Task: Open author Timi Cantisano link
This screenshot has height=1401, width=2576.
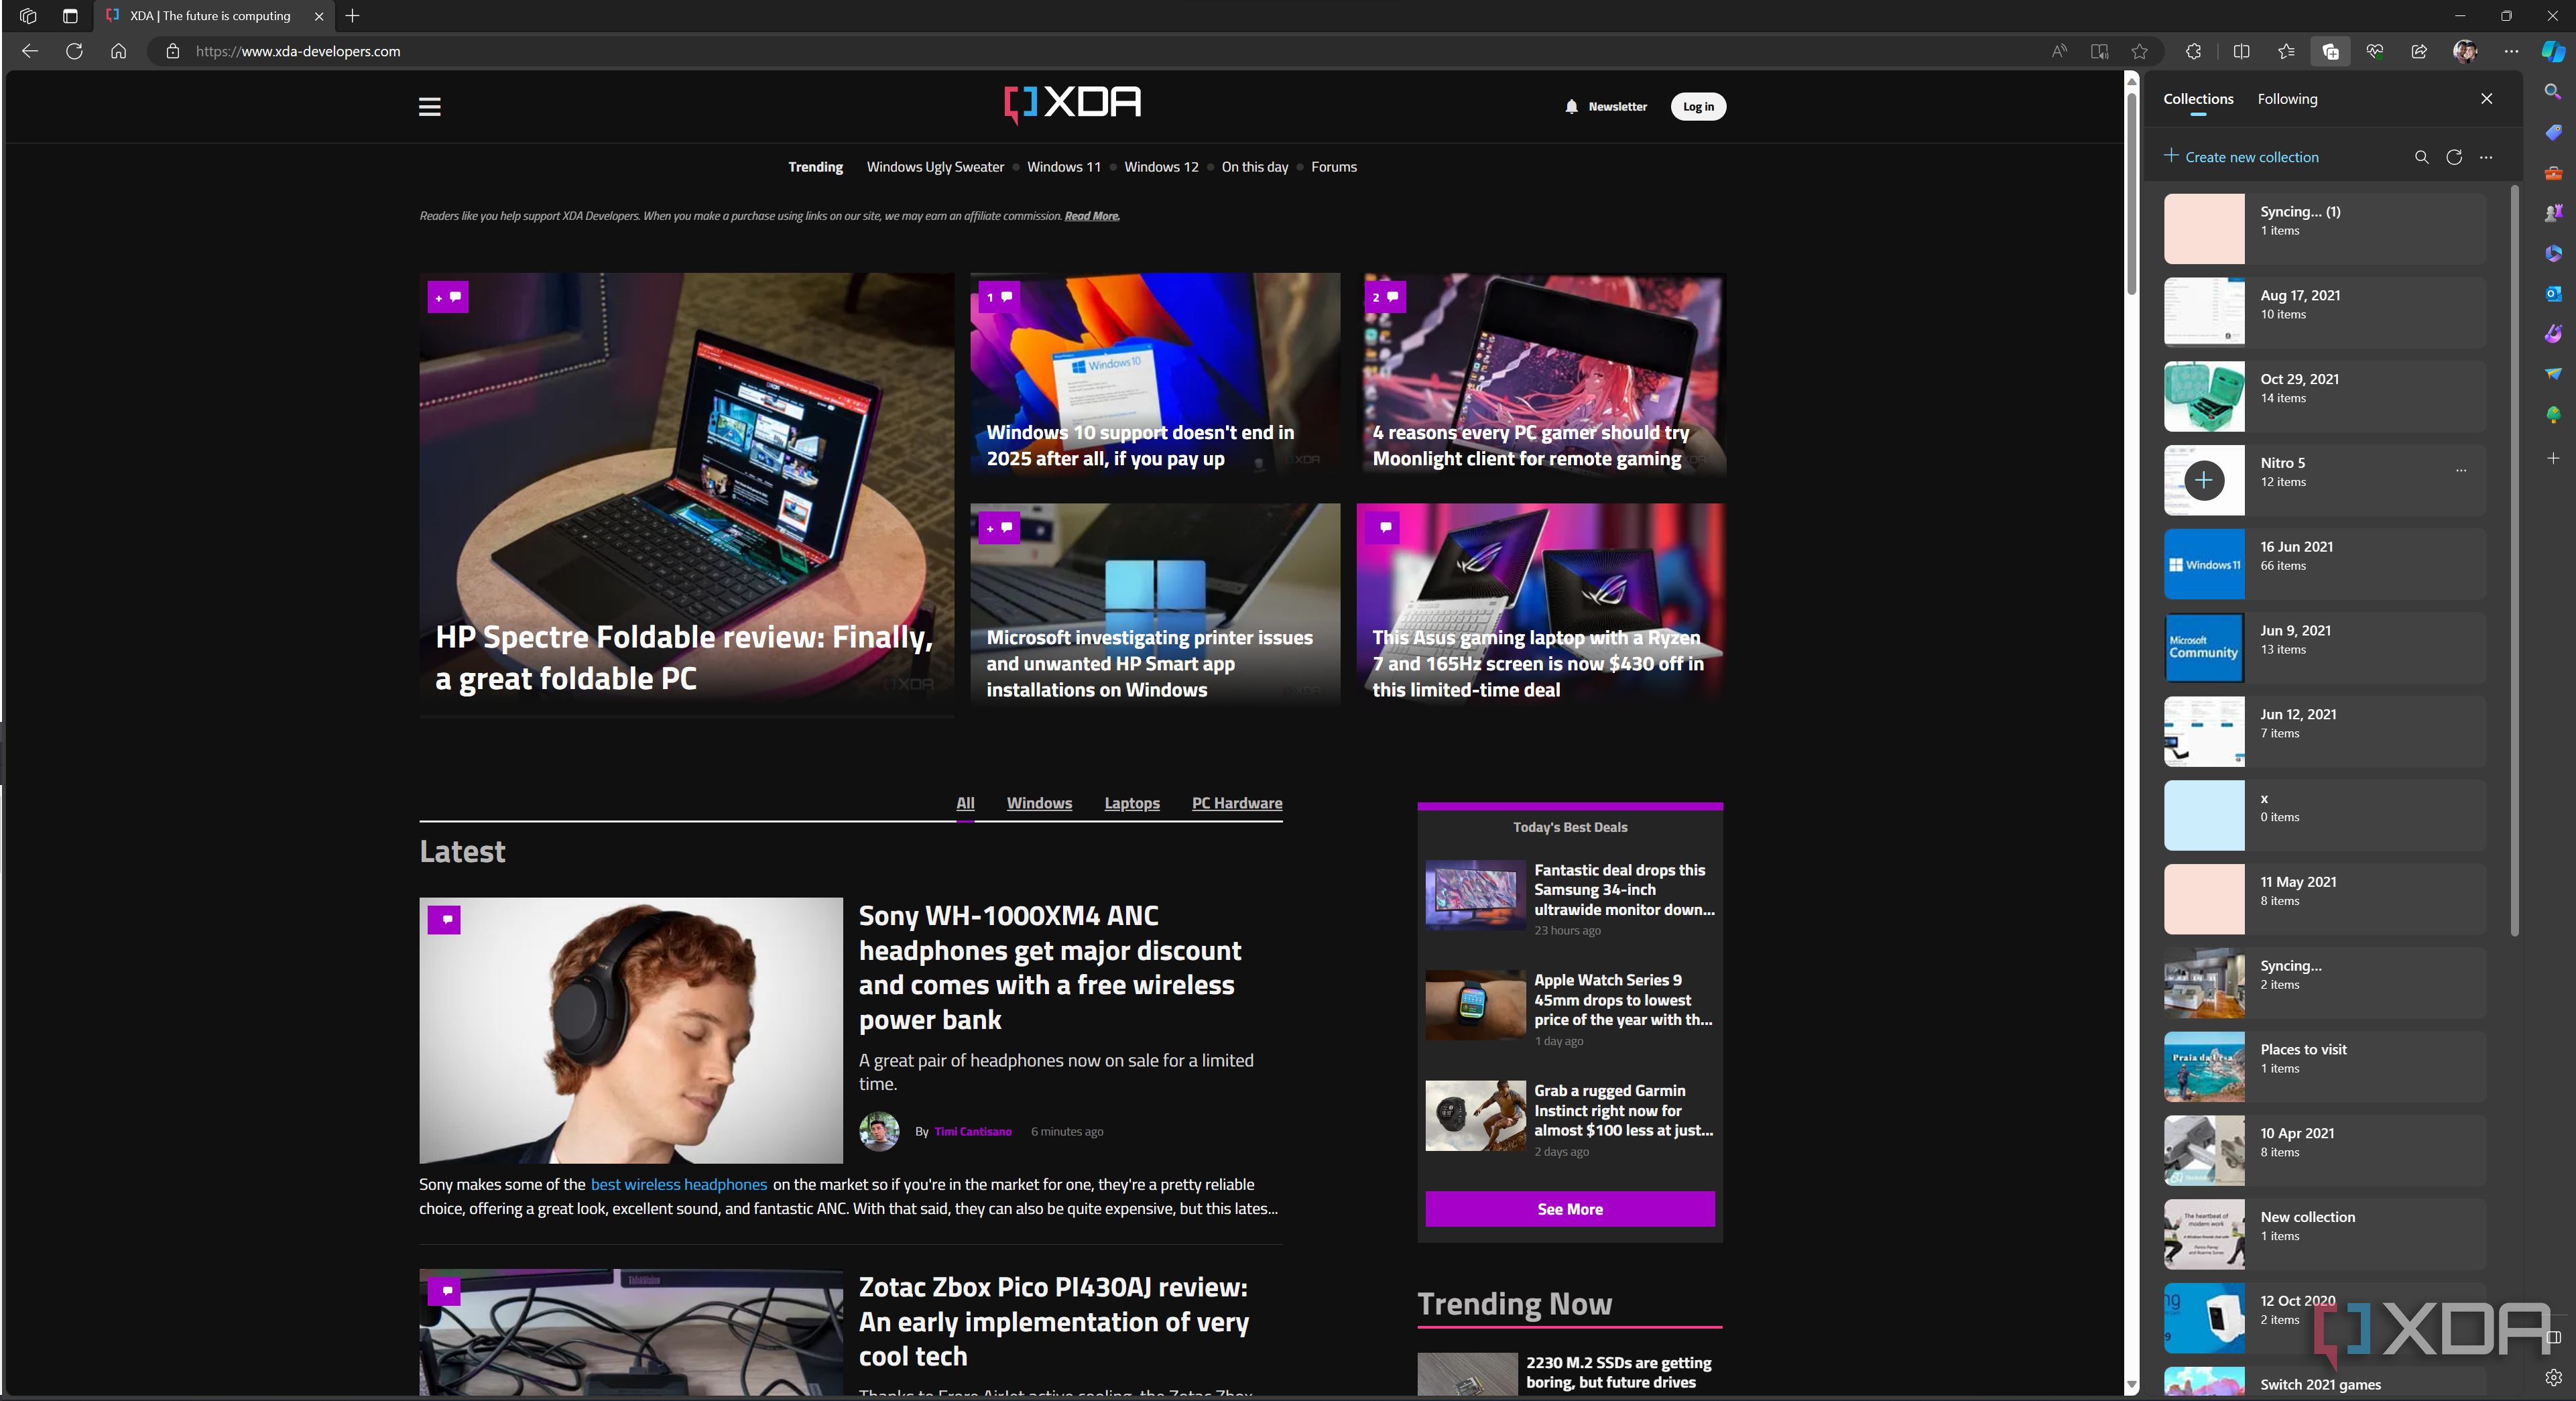Action: click(973, 1132)
